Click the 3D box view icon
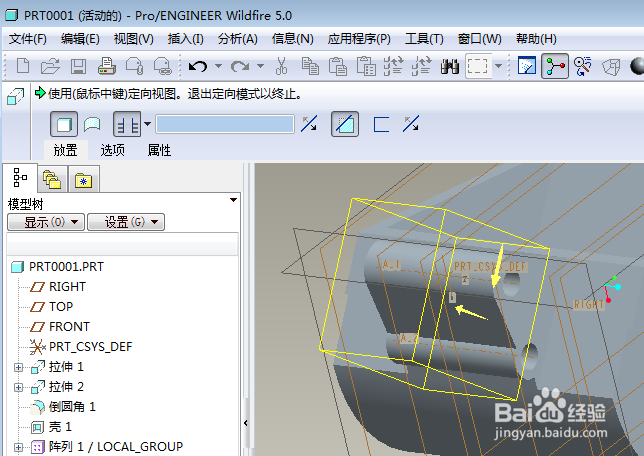 [x=611, y=67]
